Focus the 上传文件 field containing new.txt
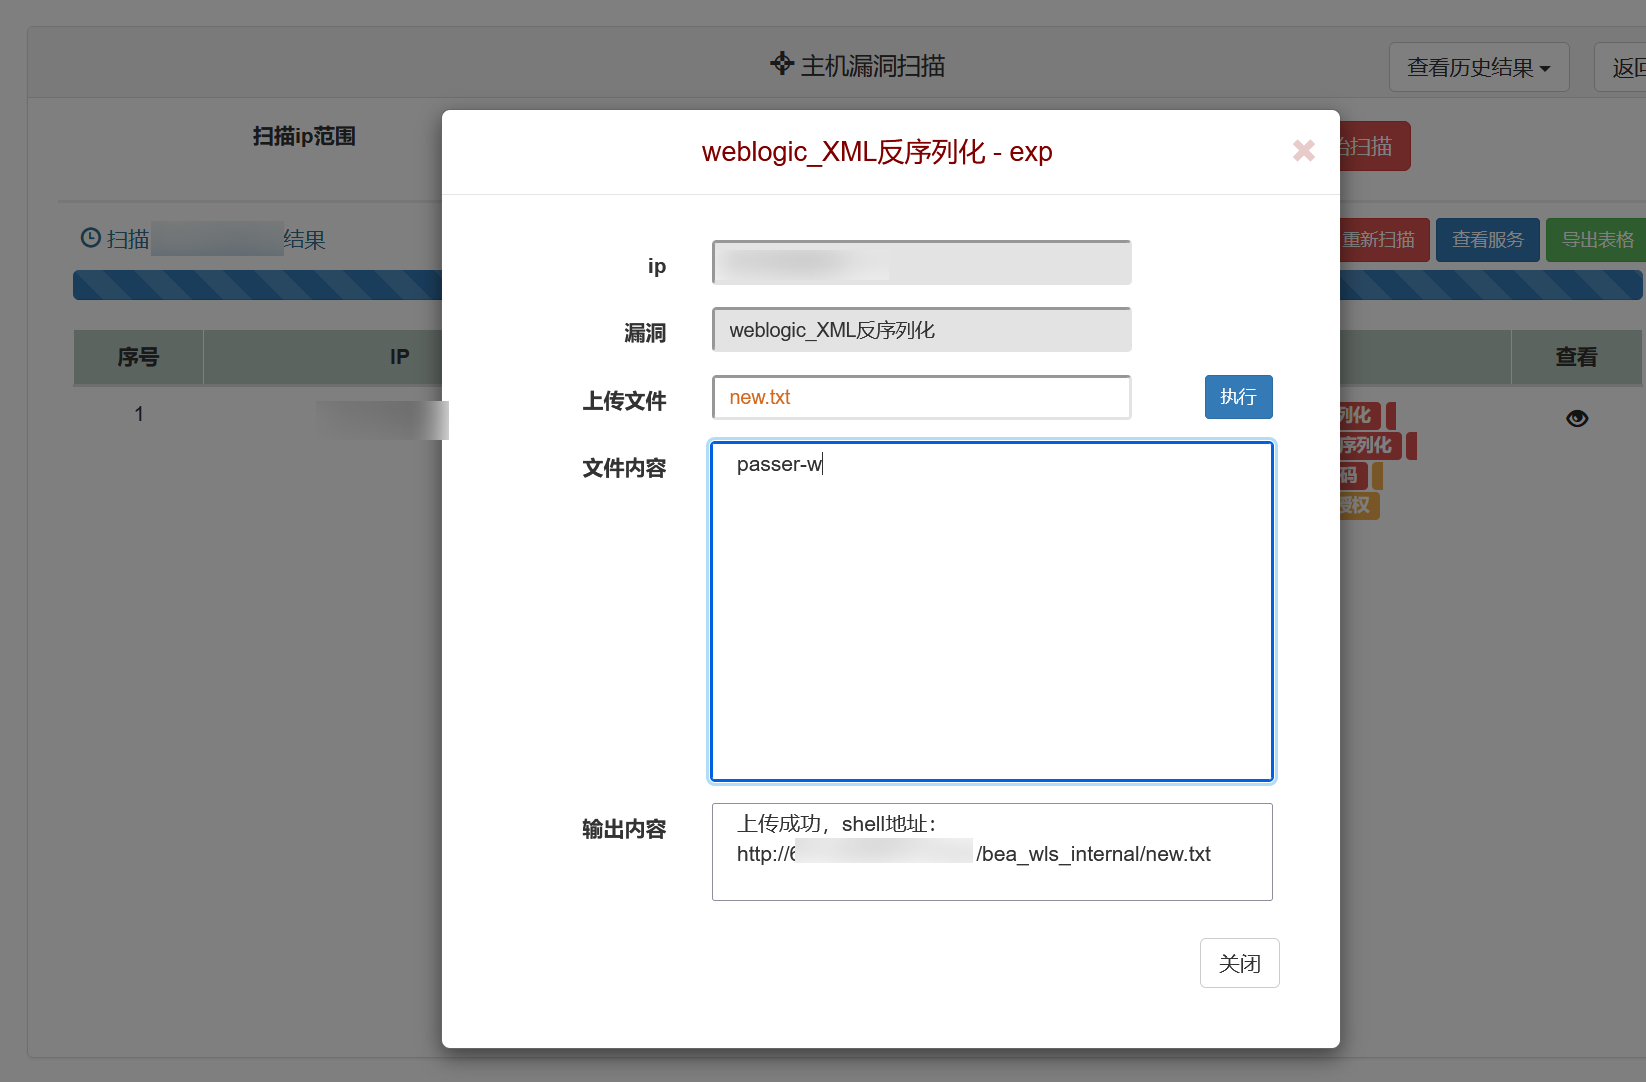Image resolution: width=1646 pixels, height=1082 pixels. click(x=921, y=397)
